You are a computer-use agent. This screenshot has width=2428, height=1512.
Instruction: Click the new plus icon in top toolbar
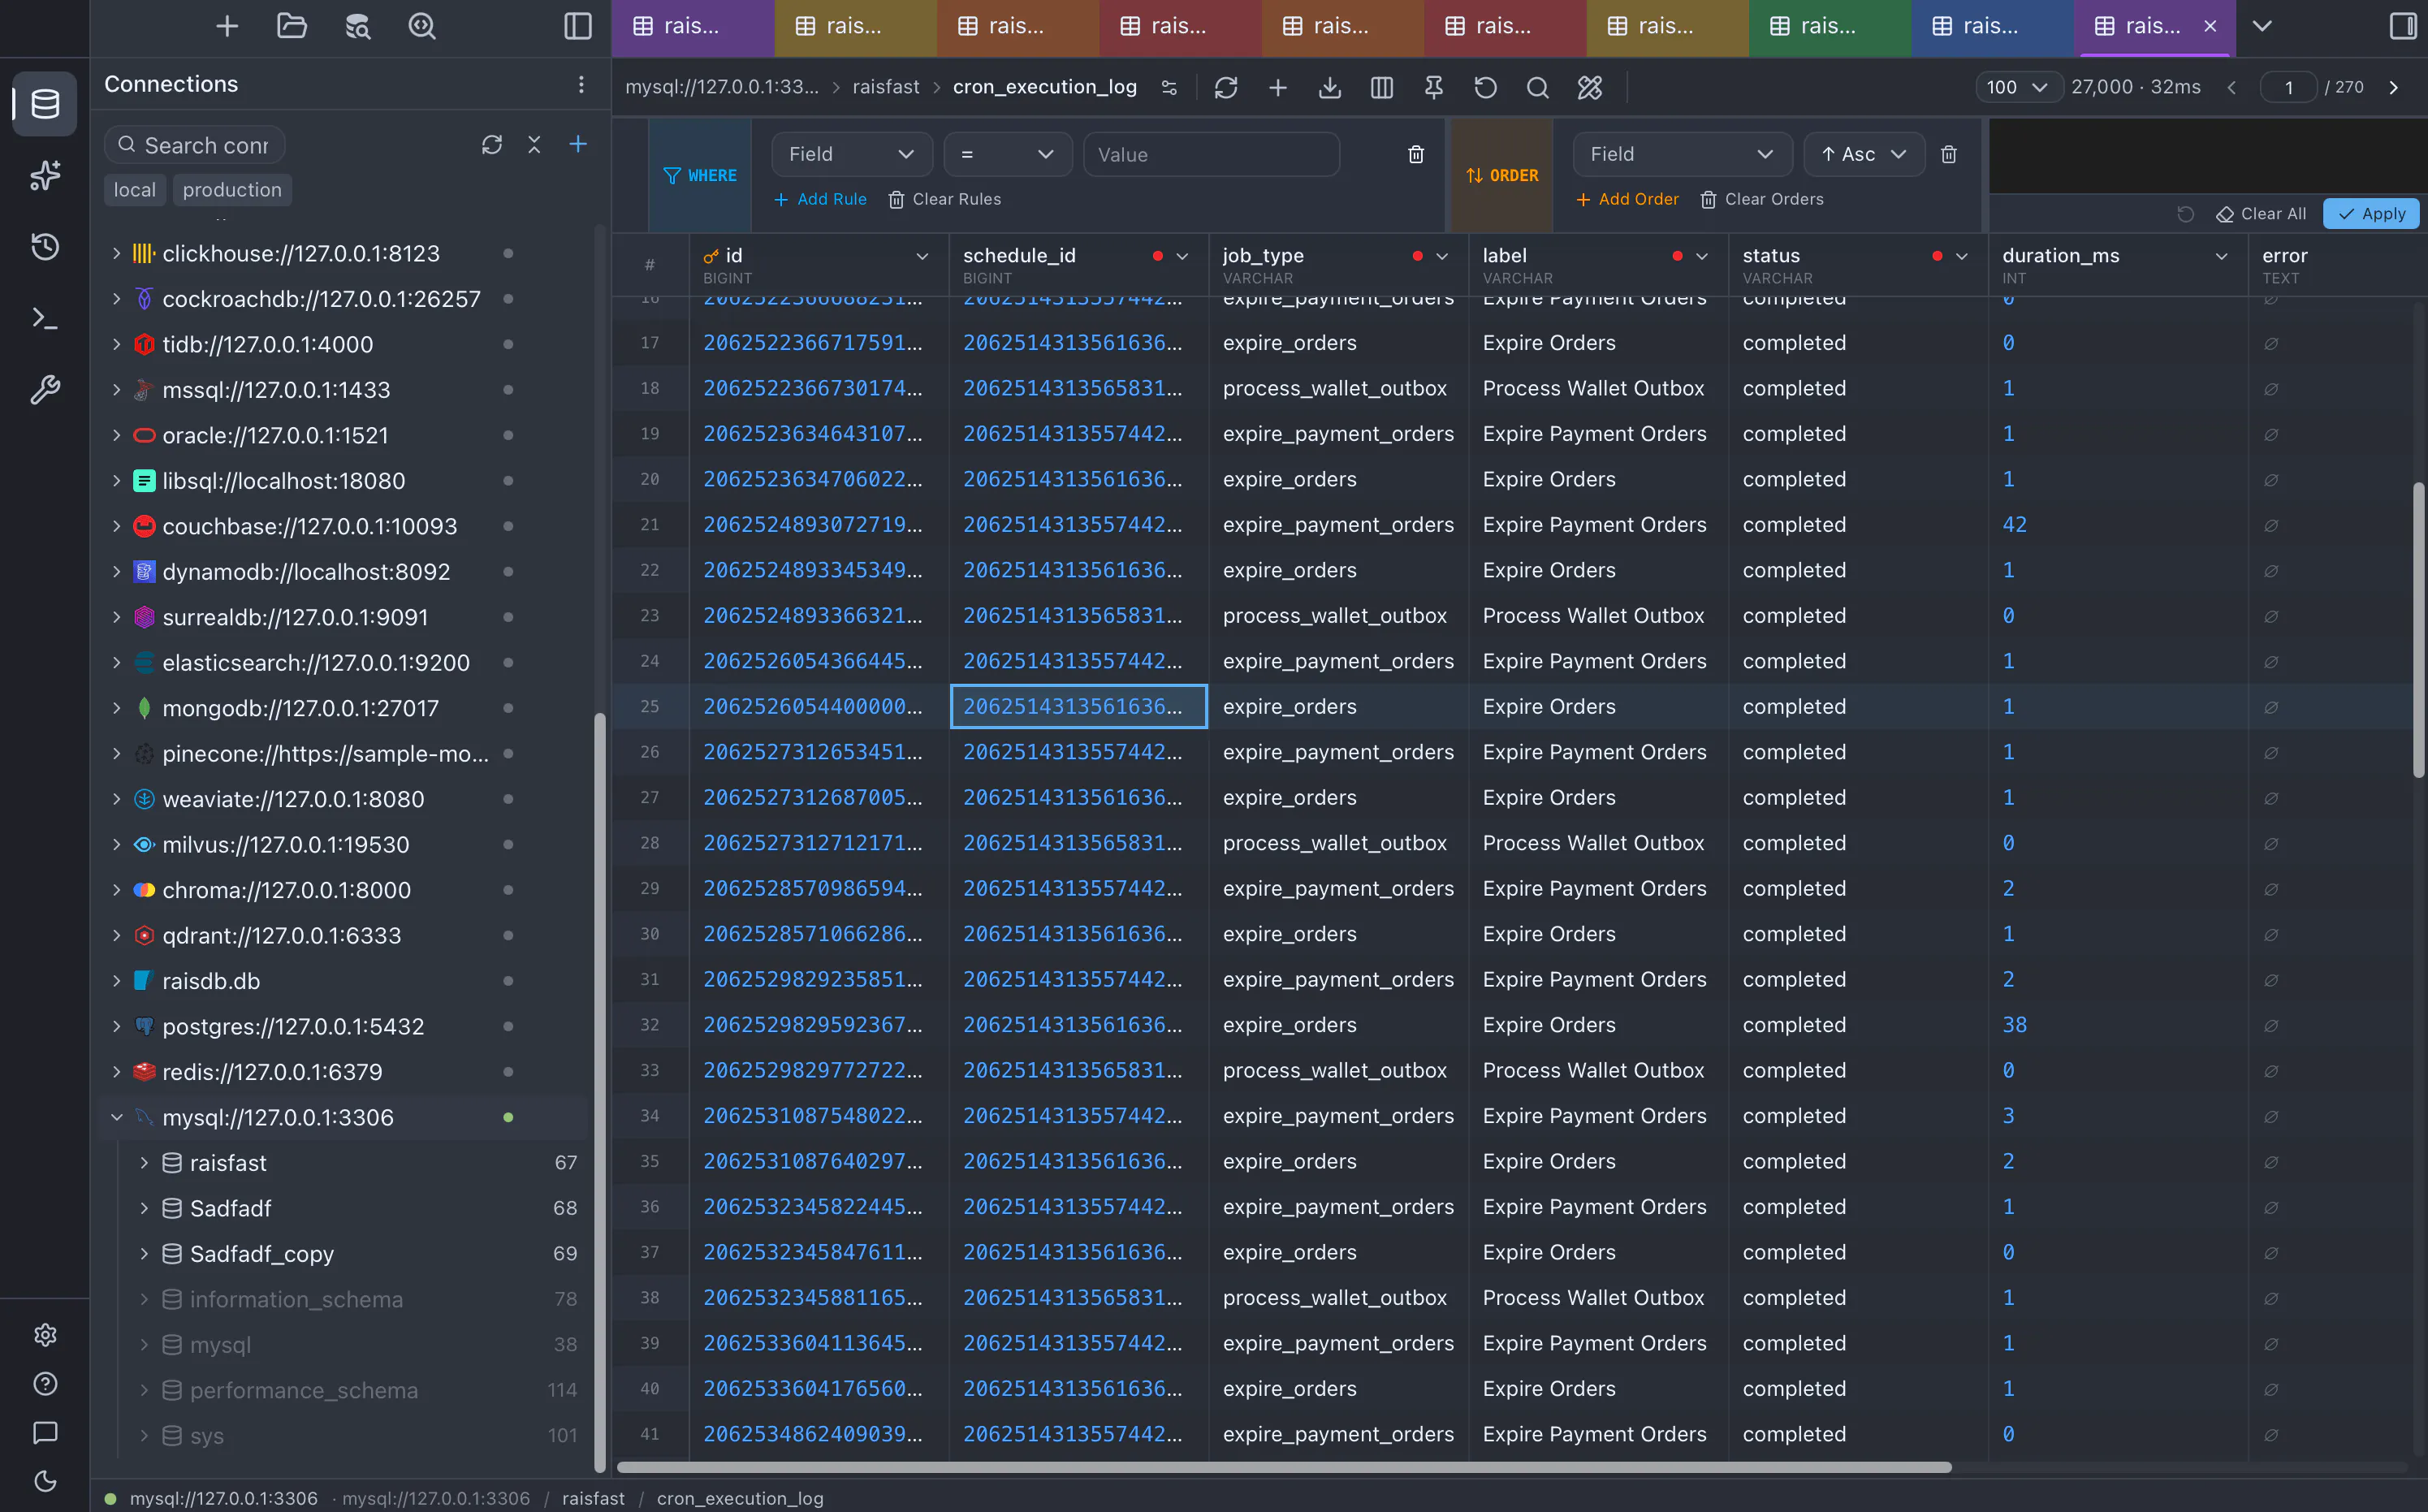(x=227, y=26)
